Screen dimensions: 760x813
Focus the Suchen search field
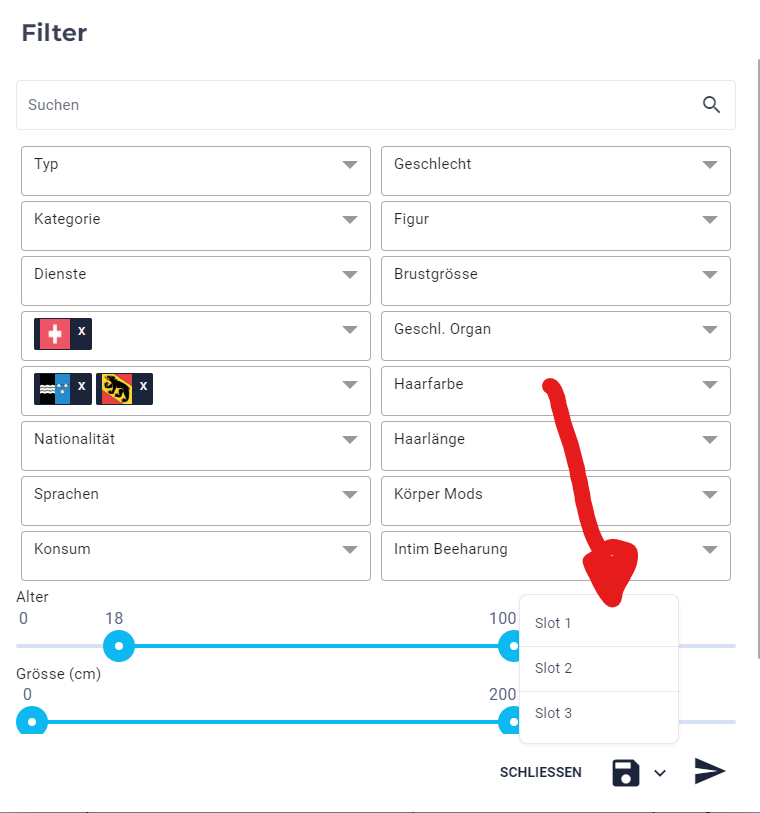point(360,105)
